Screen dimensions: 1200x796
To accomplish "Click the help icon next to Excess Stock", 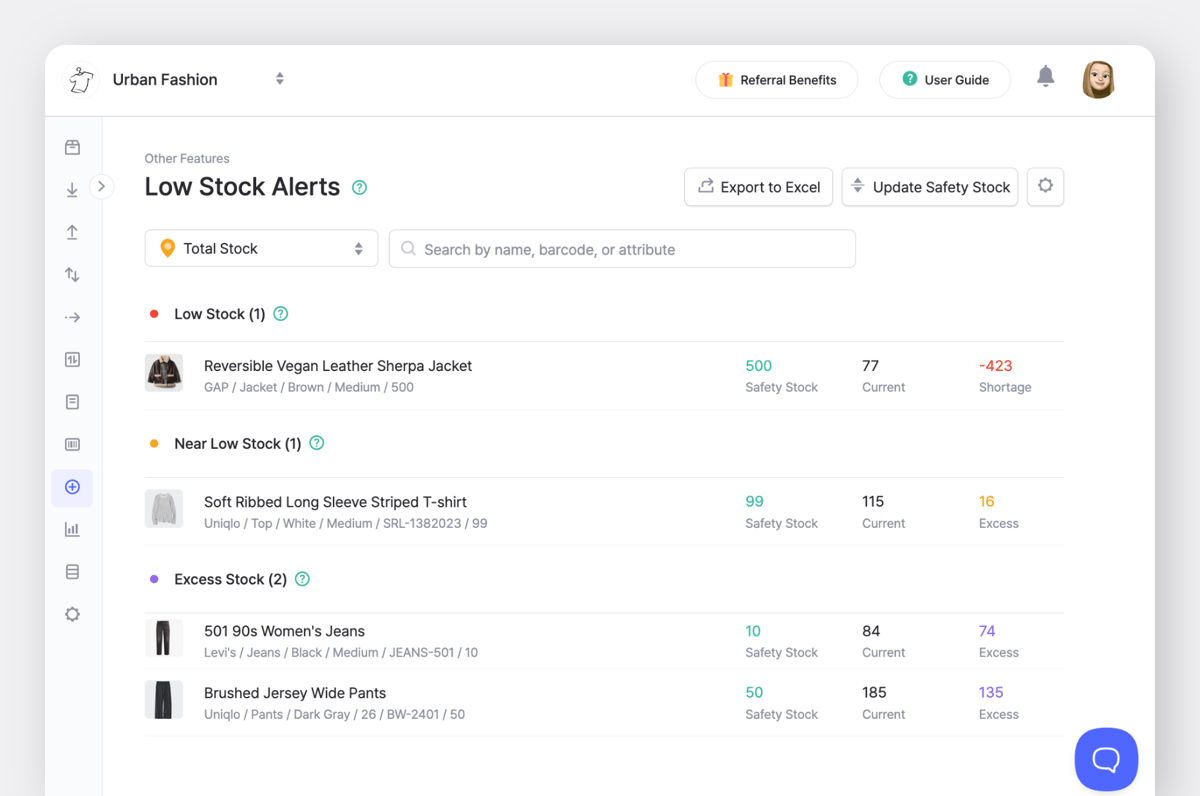I will pyautogui.click(x=301, y=579).
